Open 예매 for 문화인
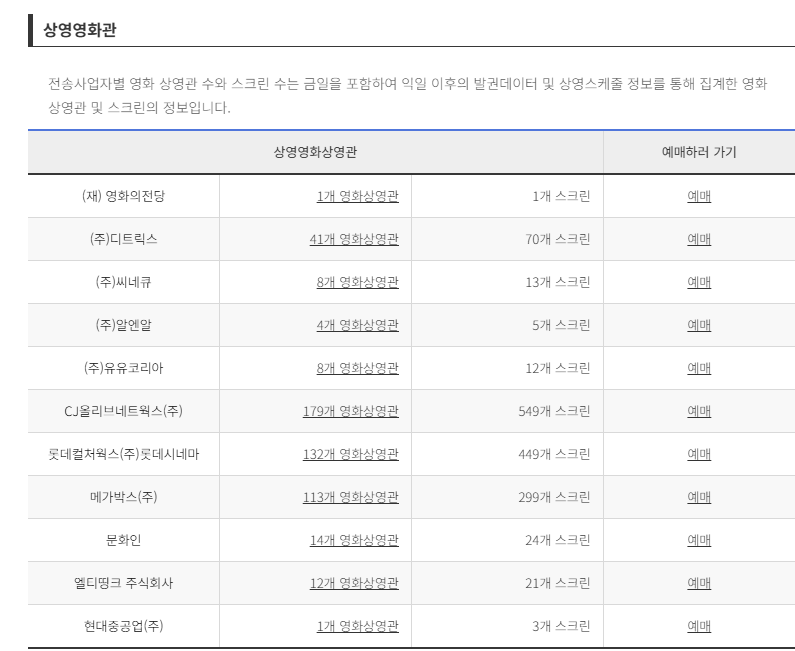Viewport: 795px width, 651px height. [699, 540]
